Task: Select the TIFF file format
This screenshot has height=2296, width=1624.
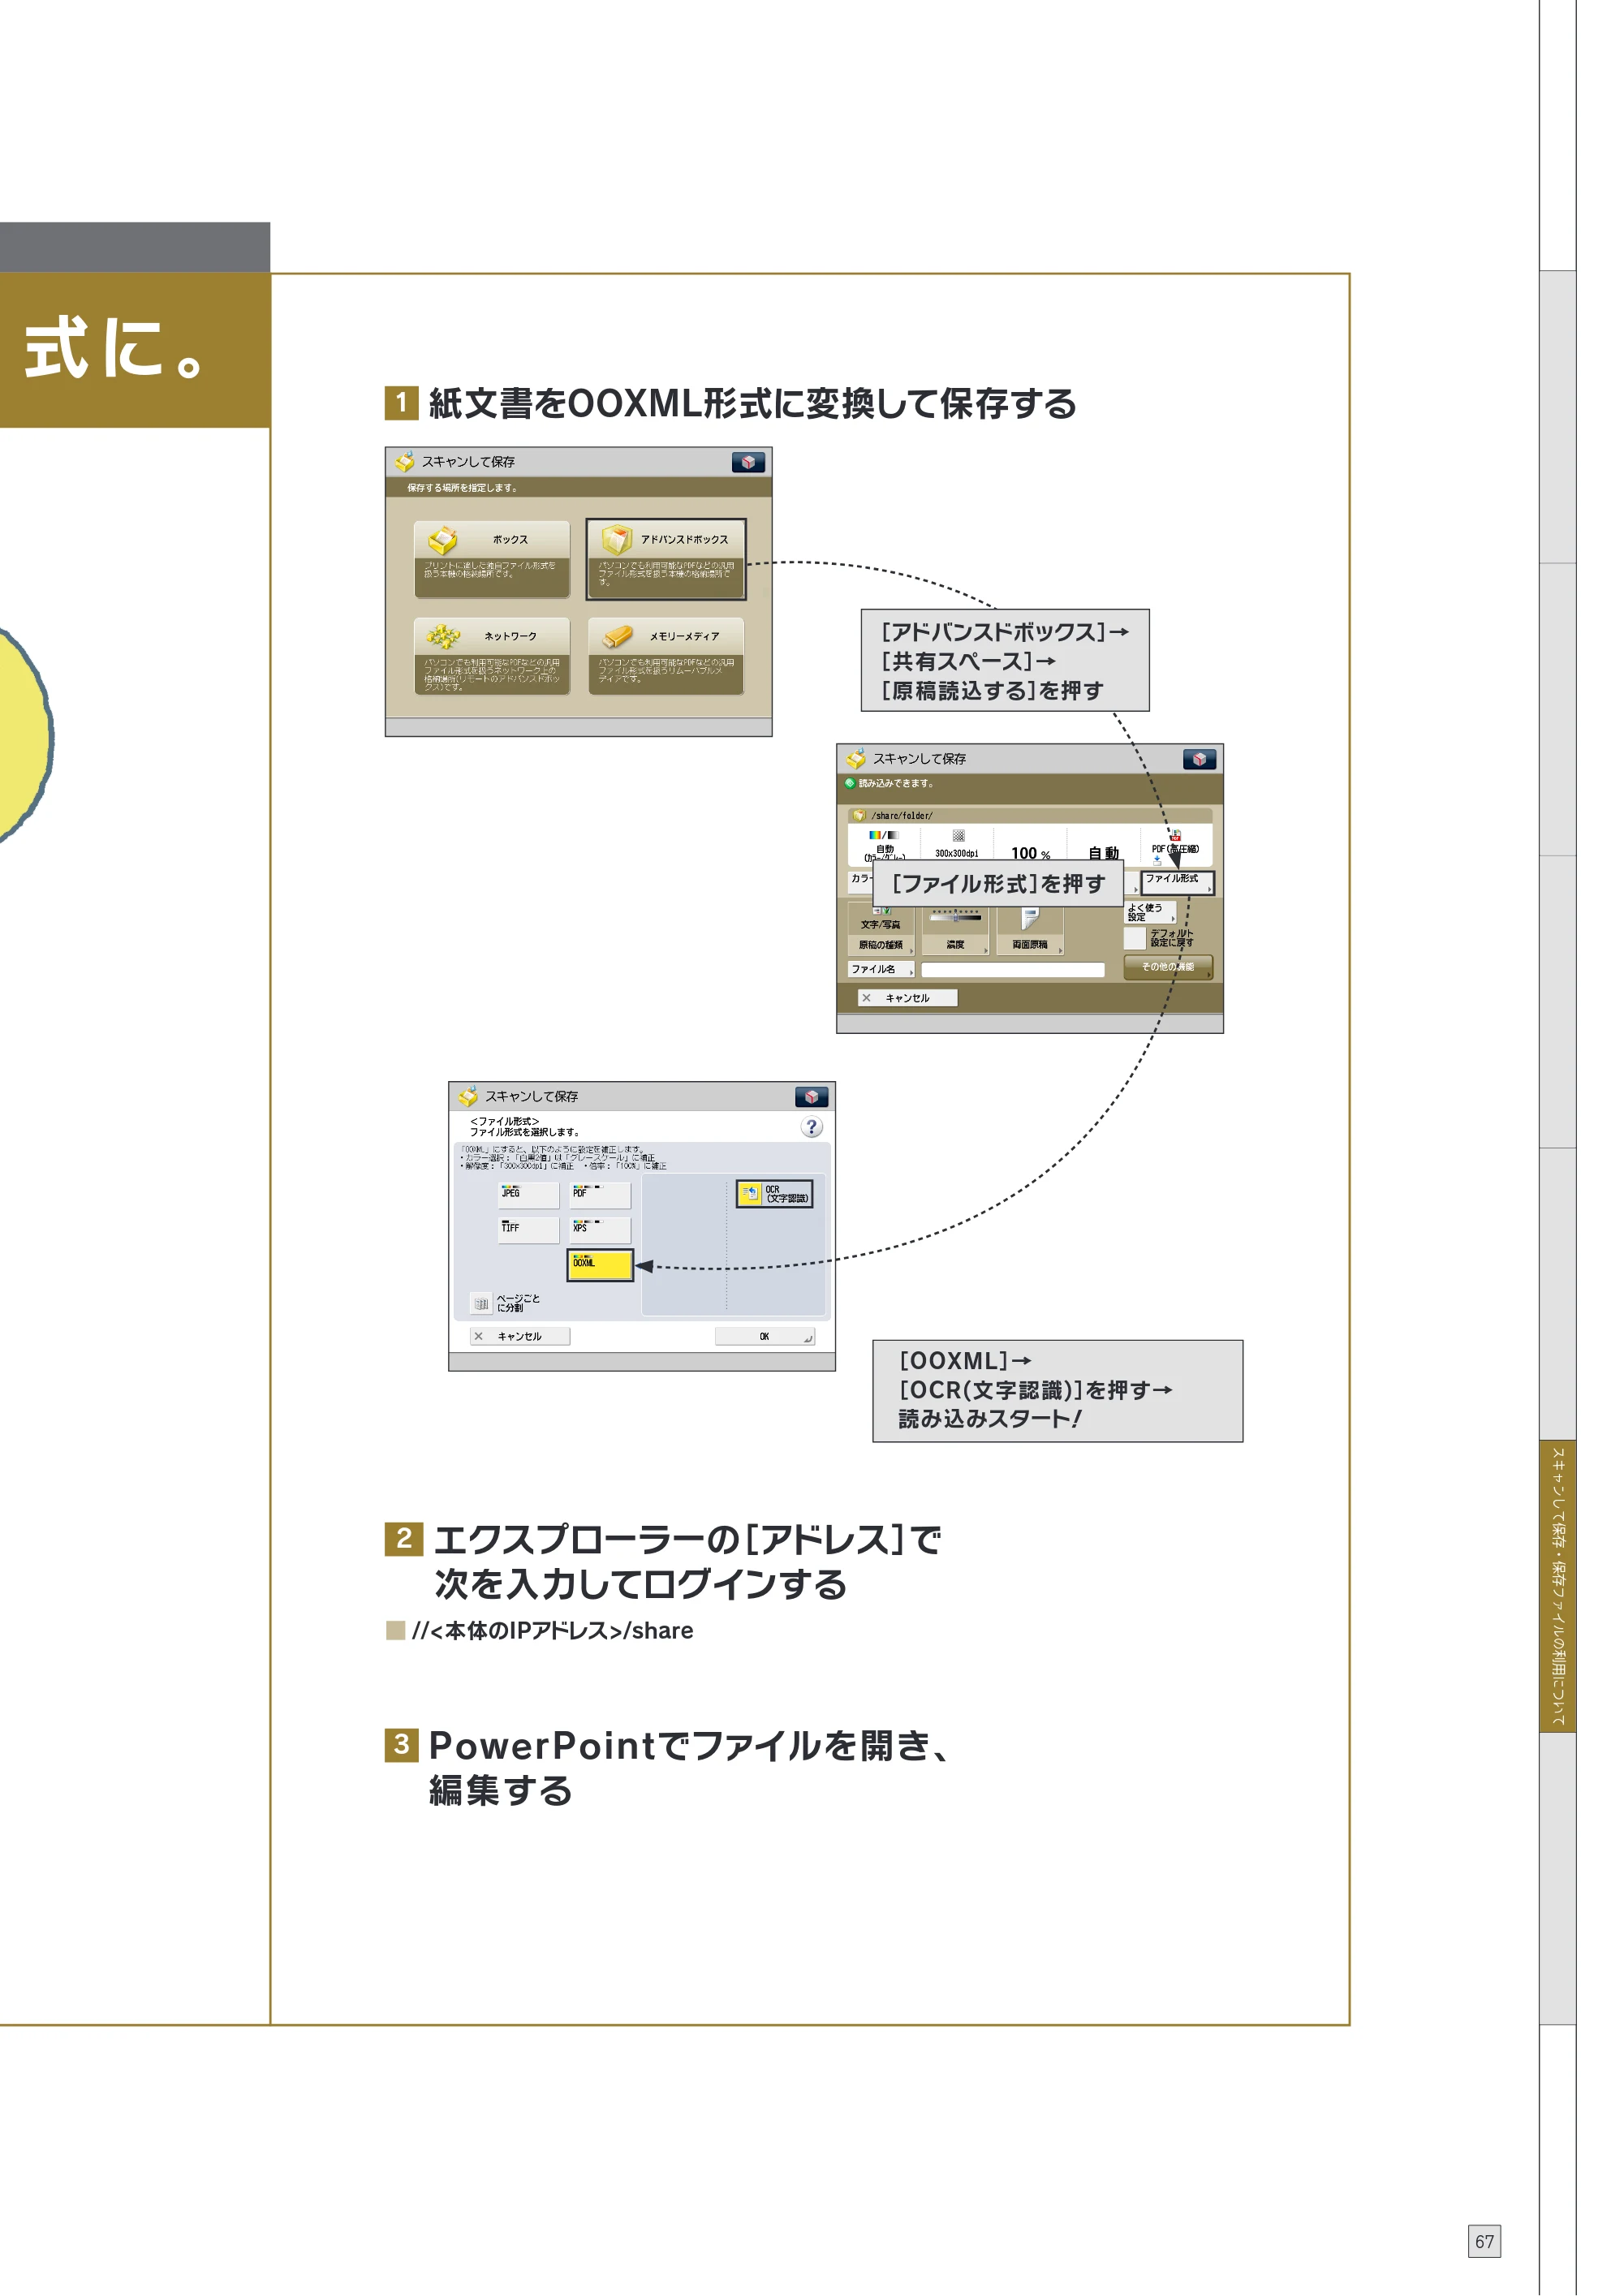Action: point(529,1230)
